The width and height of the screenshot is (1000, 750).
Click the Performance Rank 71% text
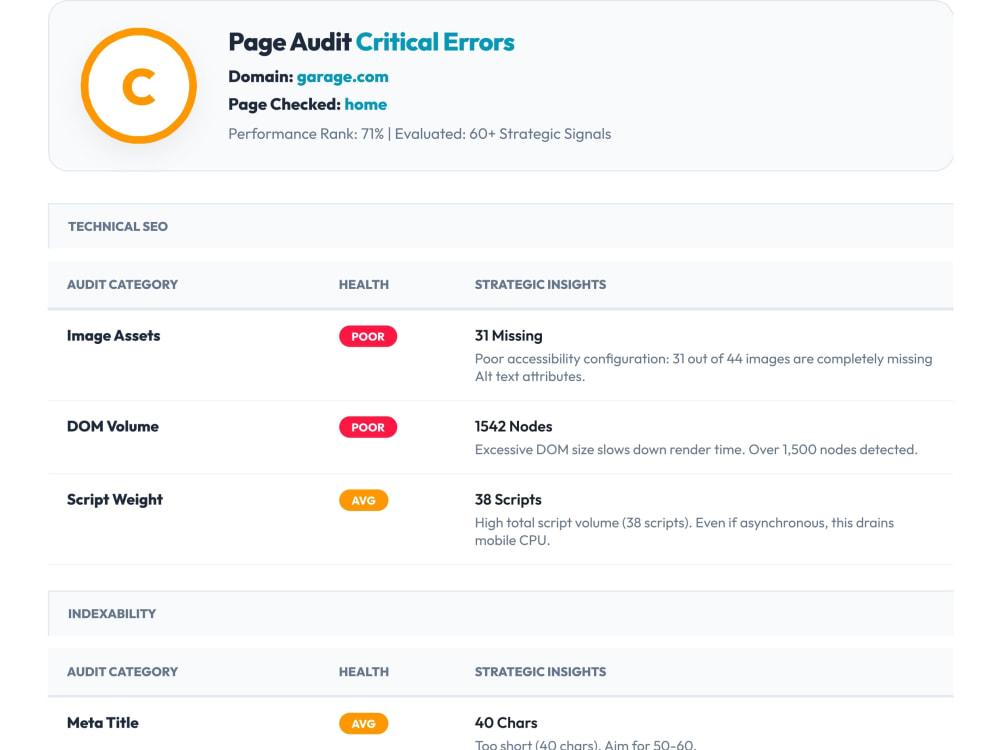[306, 134]
